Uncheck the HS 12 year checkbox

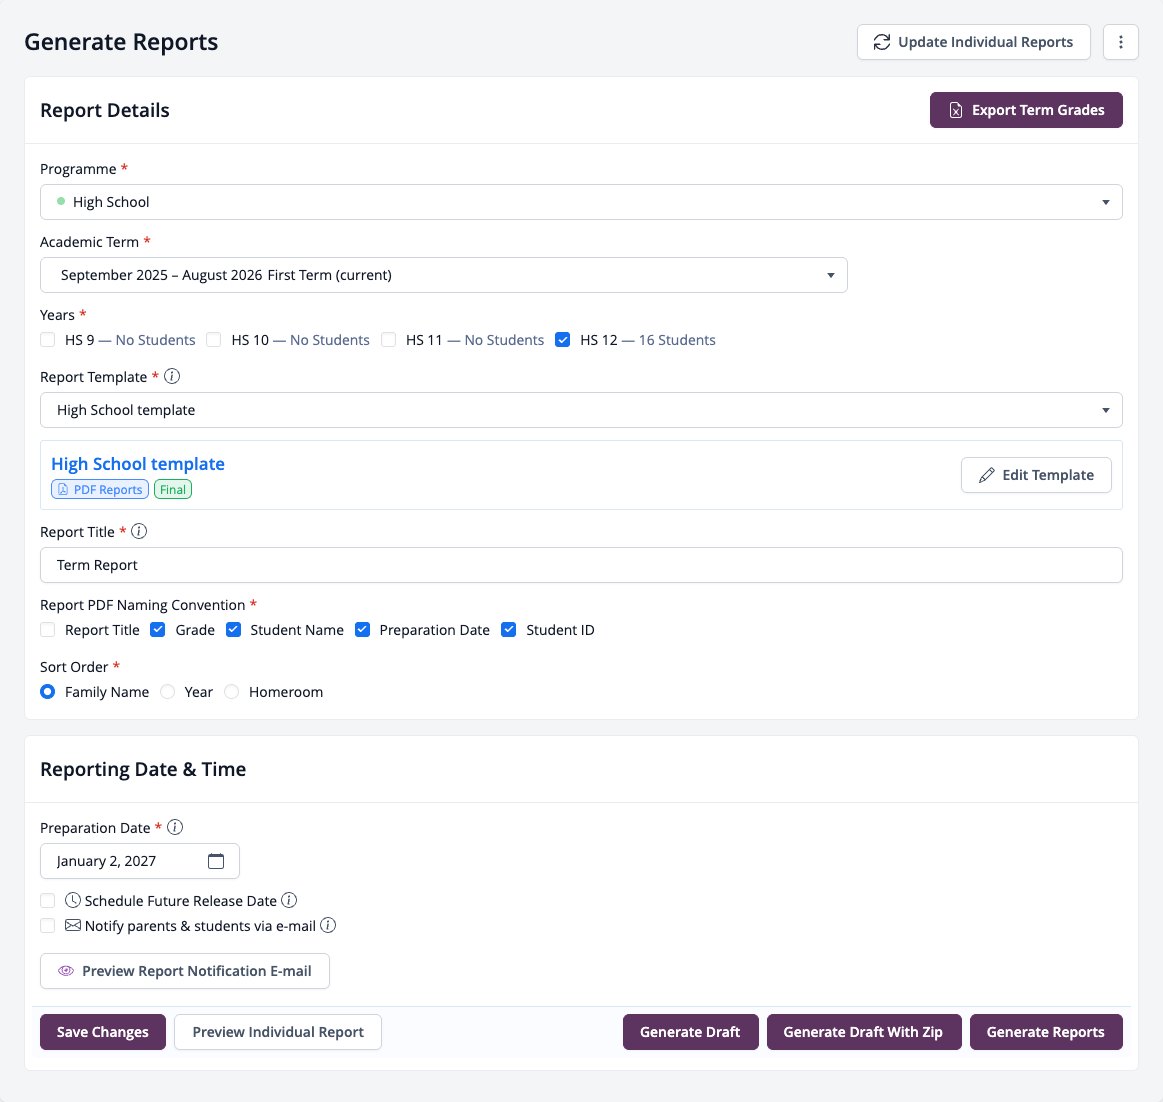click(x=562, y=340)
